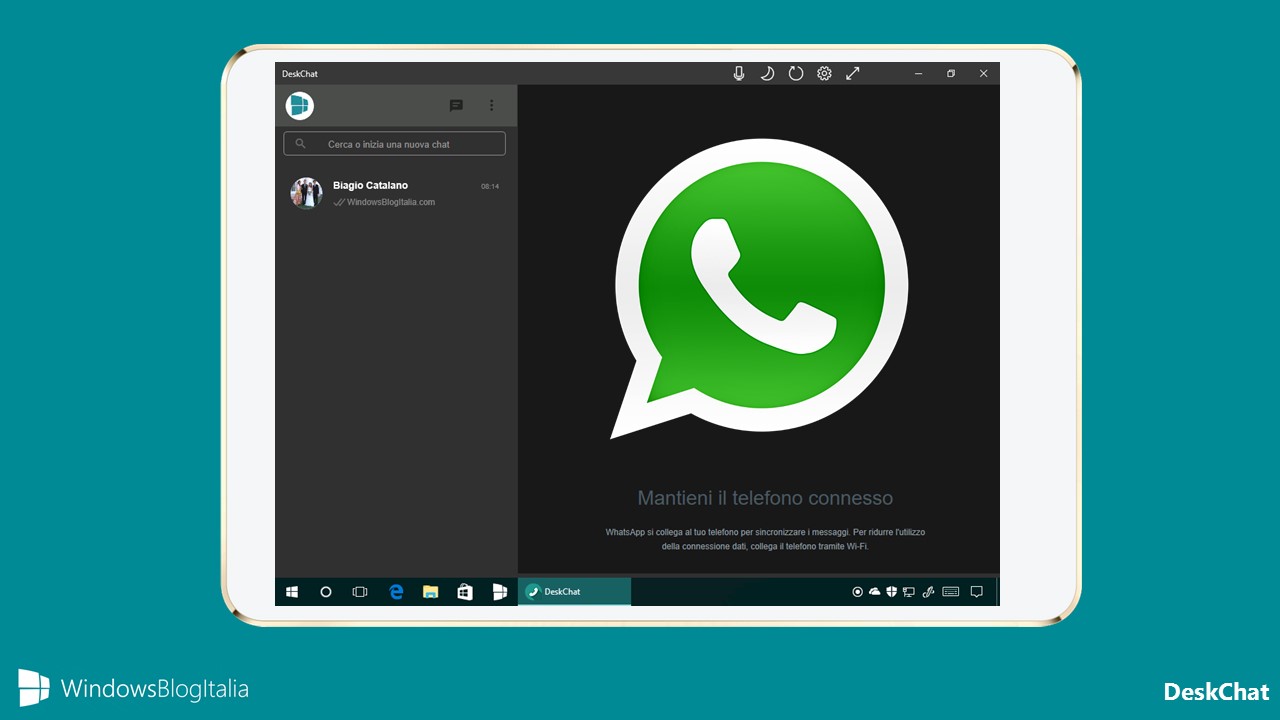Open the three-dot menu in sidebar
The width and height of the screenshot is (1280, 720).
pos(491,105)
